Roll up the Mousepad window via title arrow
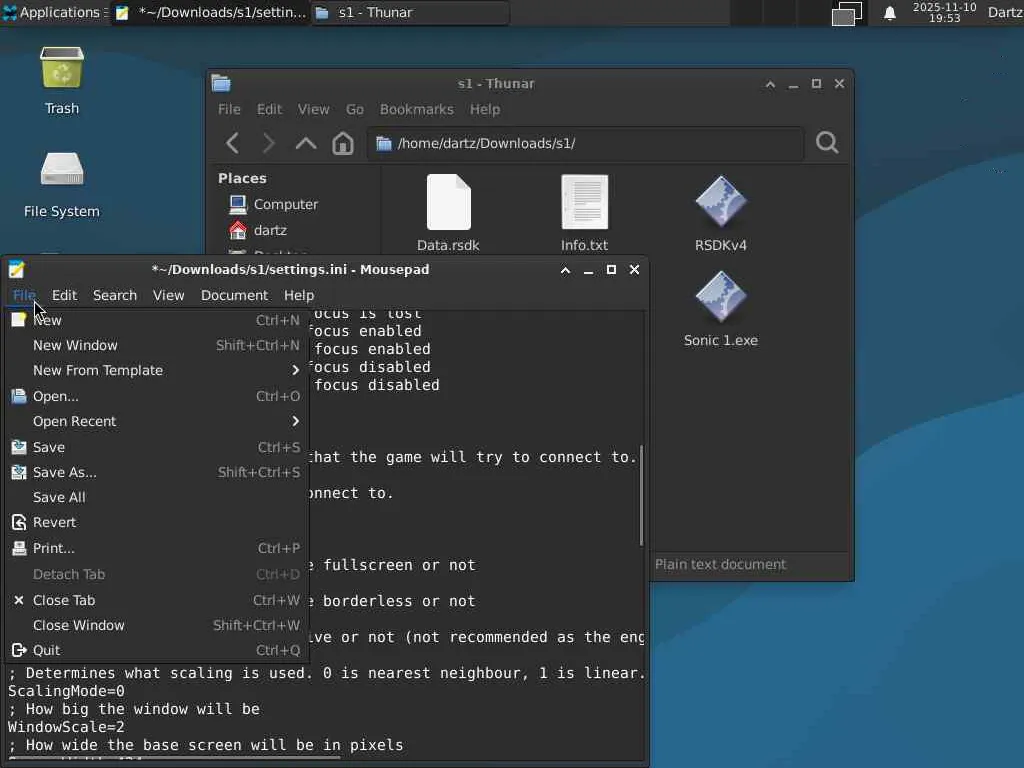The image size is (1024, 768). (566, 270)
